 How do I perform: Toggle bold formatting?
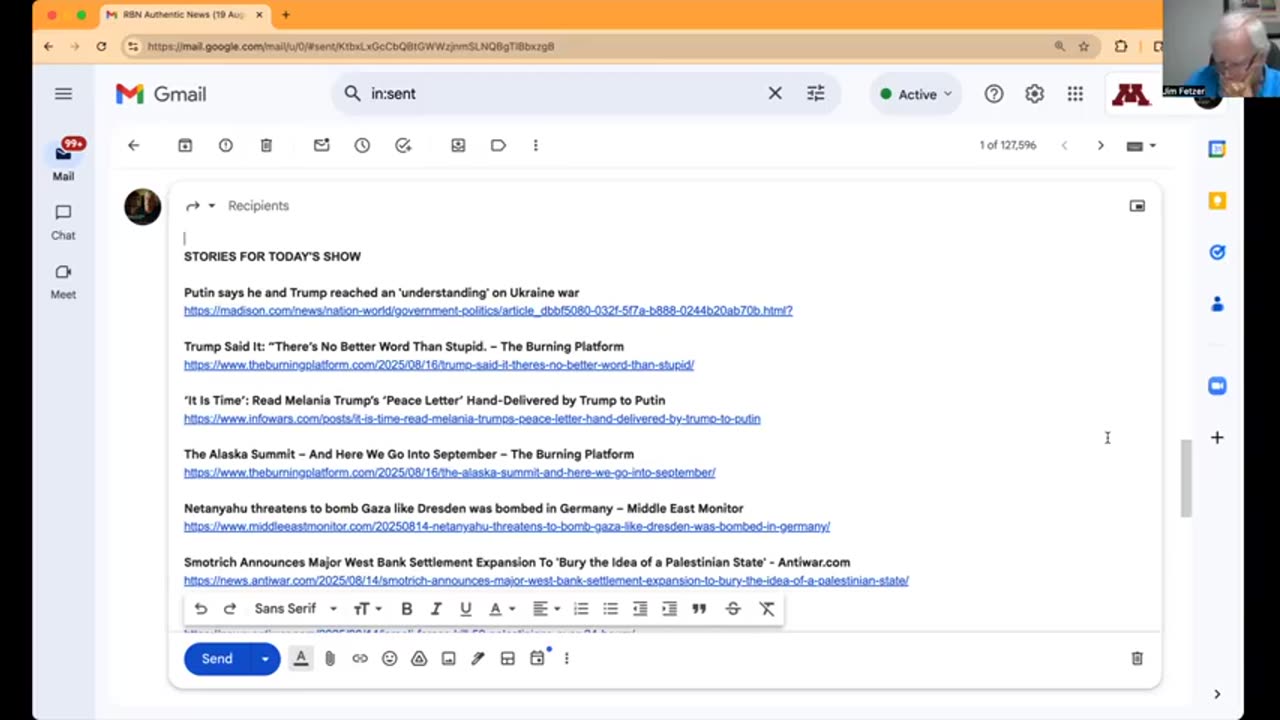(406, 608)
